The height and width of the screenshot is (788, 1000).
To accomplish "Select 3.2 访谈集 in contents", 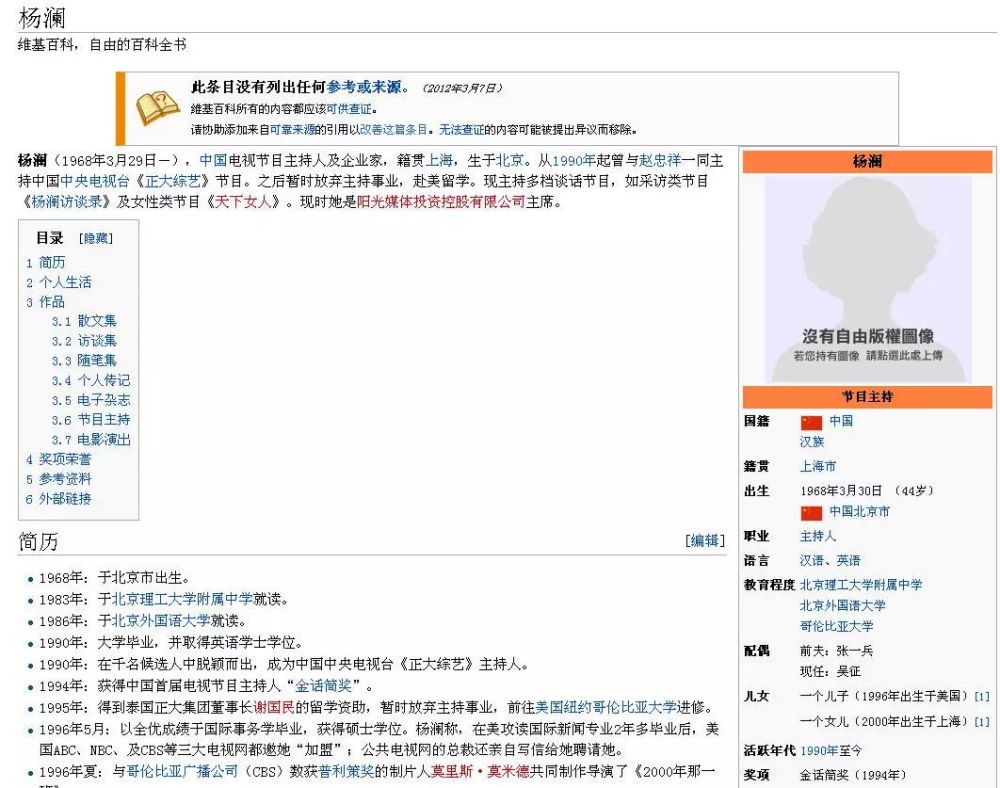I will (84, 341).
